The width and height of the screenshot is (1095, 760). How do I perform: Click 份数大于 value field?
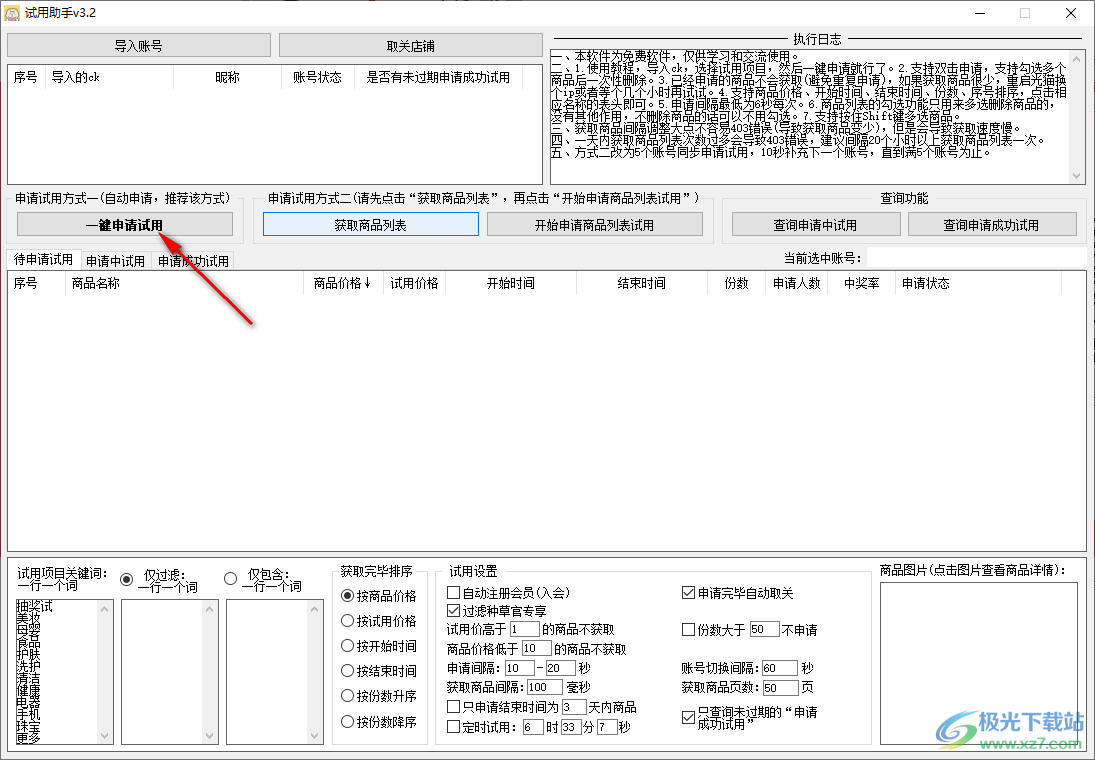[764, 629]
